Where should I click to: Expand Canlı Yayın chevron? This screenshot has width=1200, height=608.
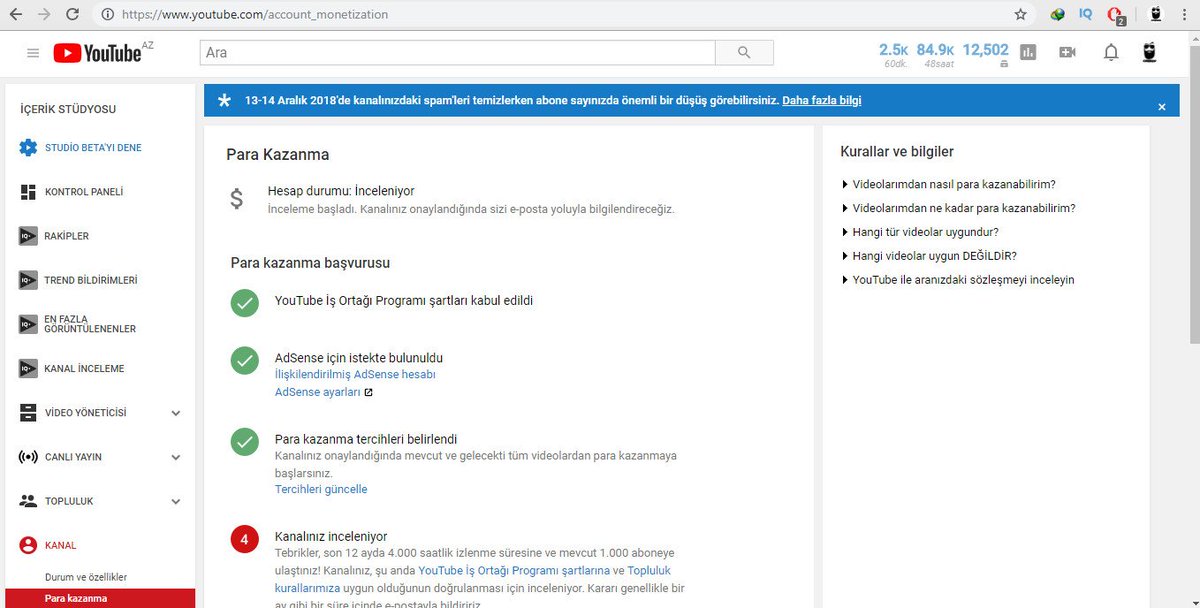click(176, 457)
